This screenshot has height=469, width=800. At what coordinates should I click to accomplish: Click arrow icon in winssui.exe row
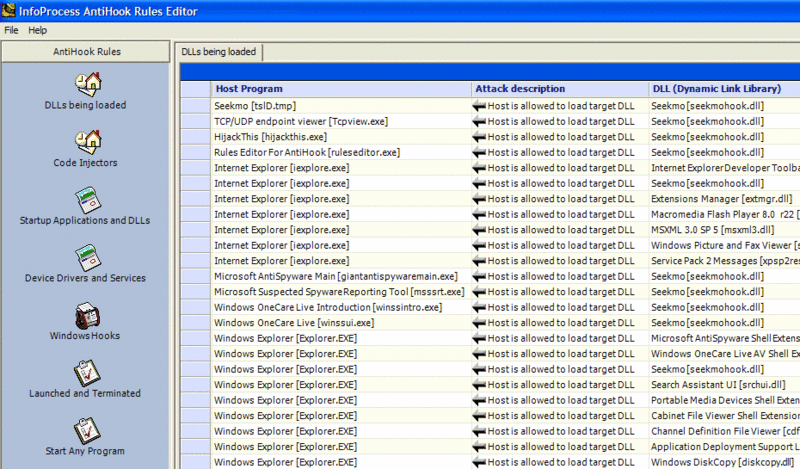coord(479,323)
